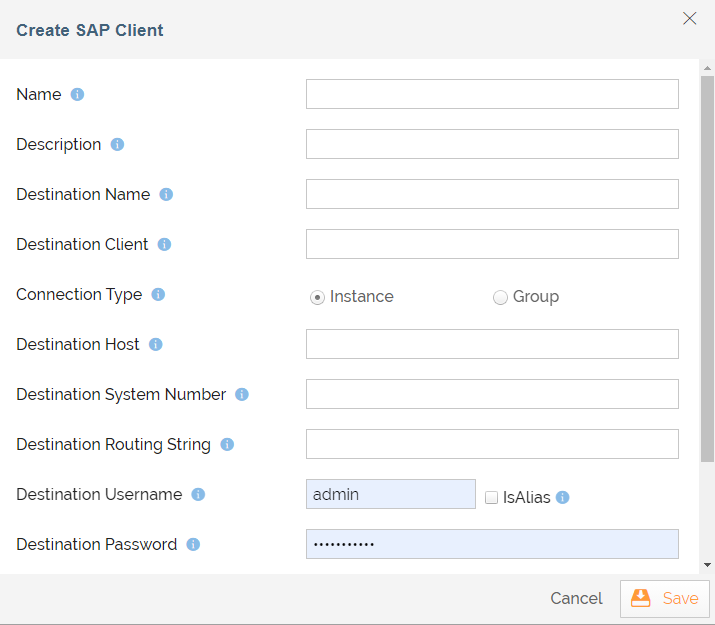Click the Destination Name info icon
The width and height of the screenshot is (715, 625).
[166, 194]
